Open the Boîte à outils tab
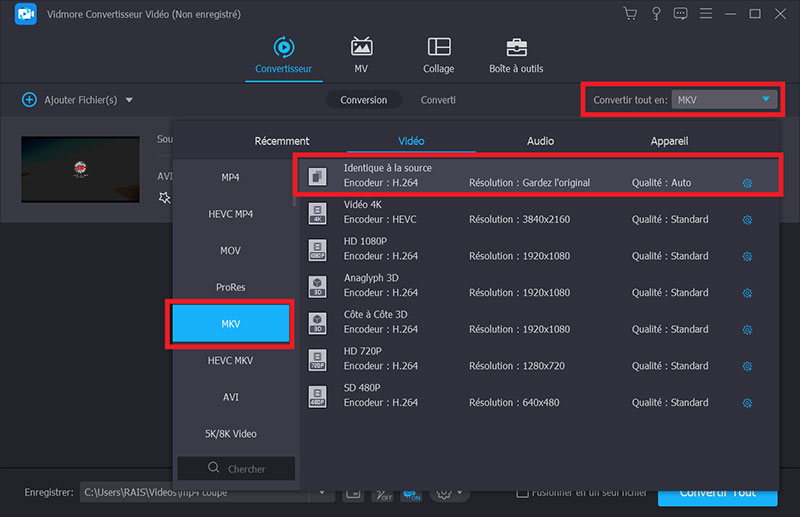Screen dimensions: 800x517 pyautogui.click(x=516, y=56)
